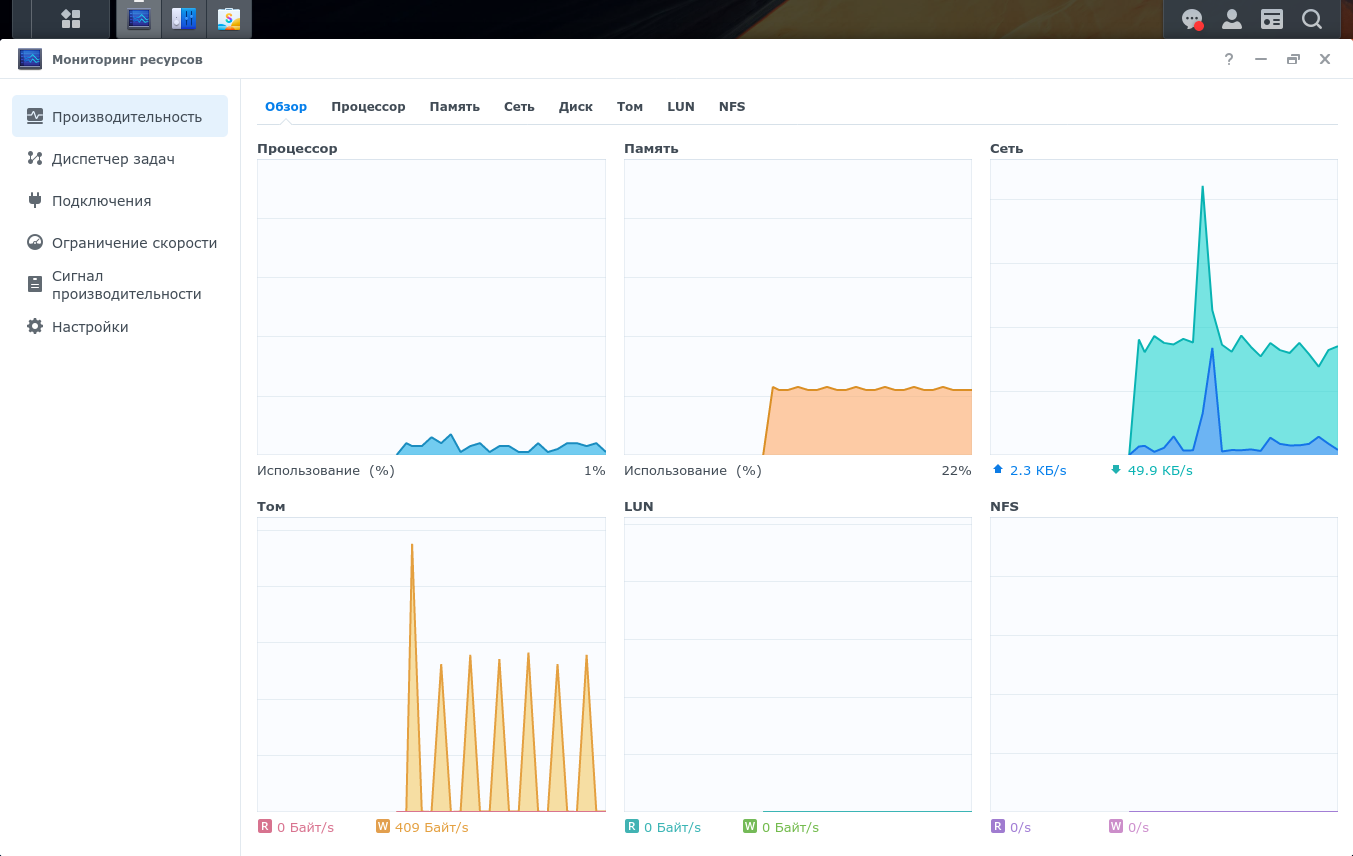Click the Сеть traffic chart
1353x856 pixels.
[x=1164, y=307]
